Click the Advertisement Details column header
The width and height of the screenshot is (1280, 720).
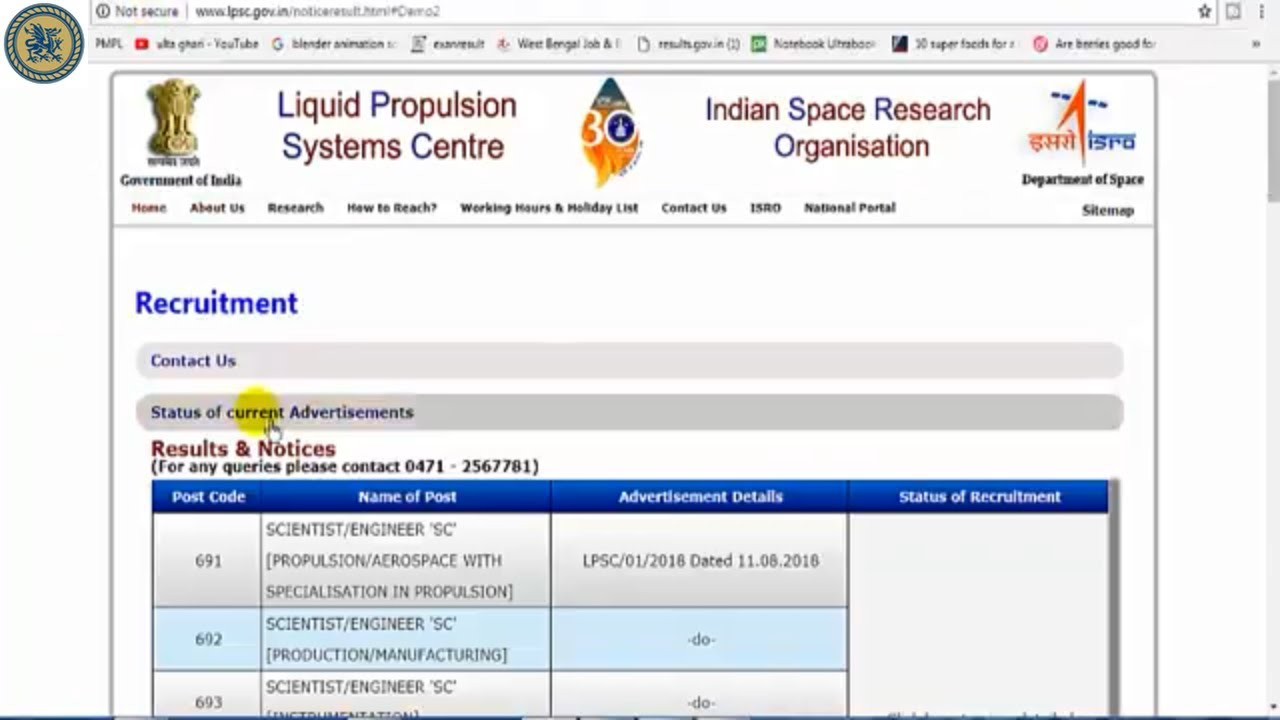click(x=700, y=496)
